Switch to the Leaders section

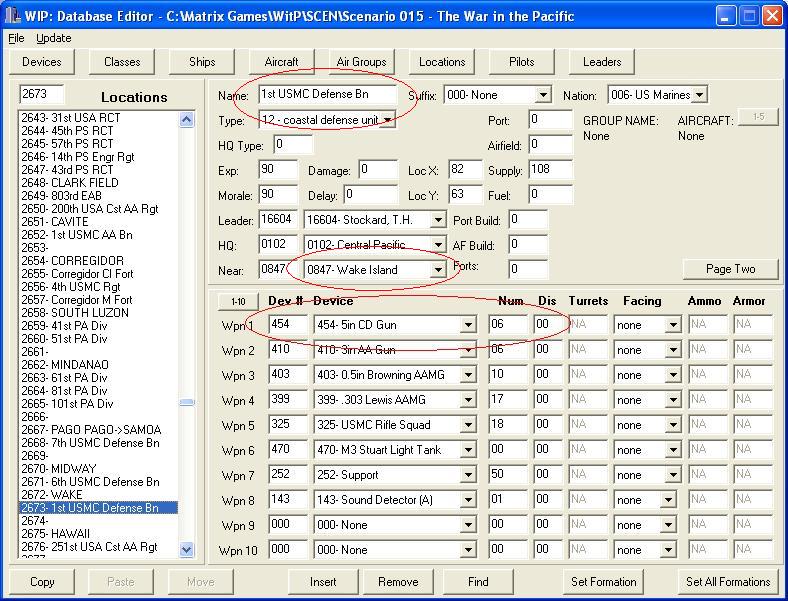(602, 62)
